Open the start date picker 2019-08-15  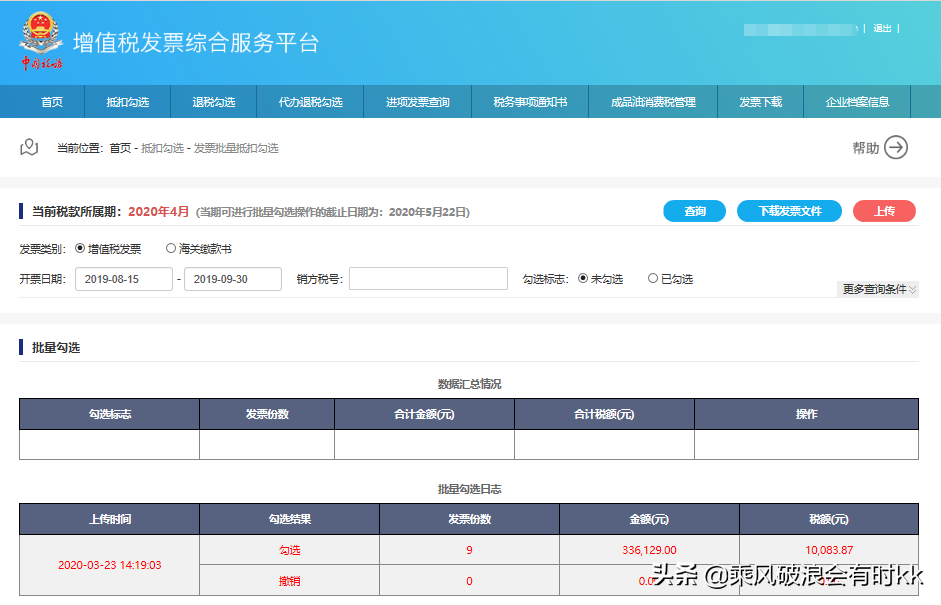122,279
